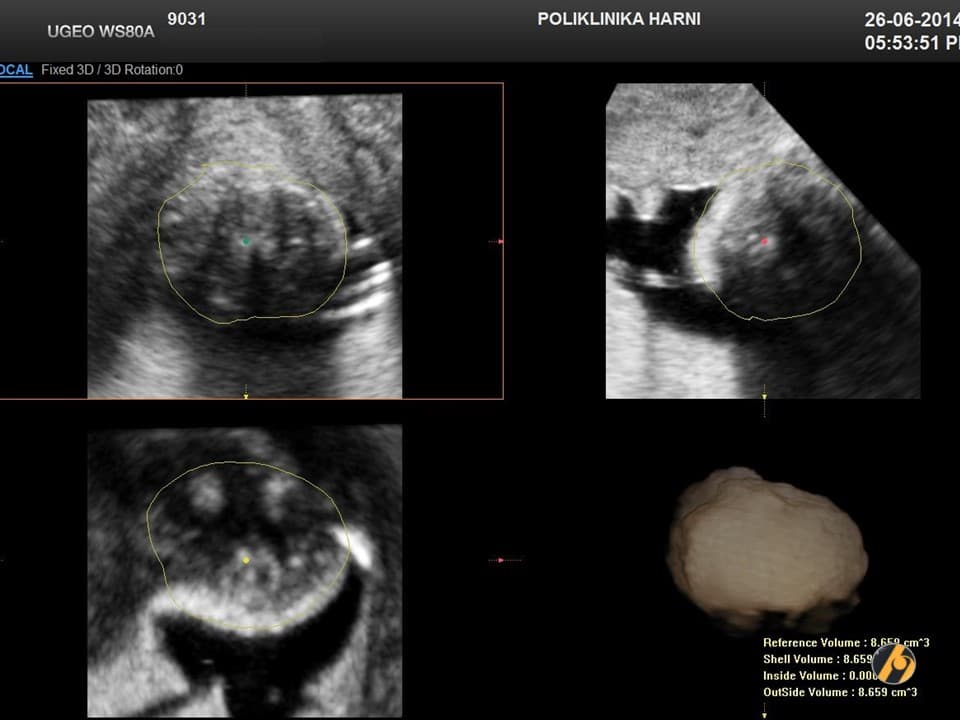Screen dimensions: 960x720
Task: Click the VOCAL link at top left
Action: [16, 70]
